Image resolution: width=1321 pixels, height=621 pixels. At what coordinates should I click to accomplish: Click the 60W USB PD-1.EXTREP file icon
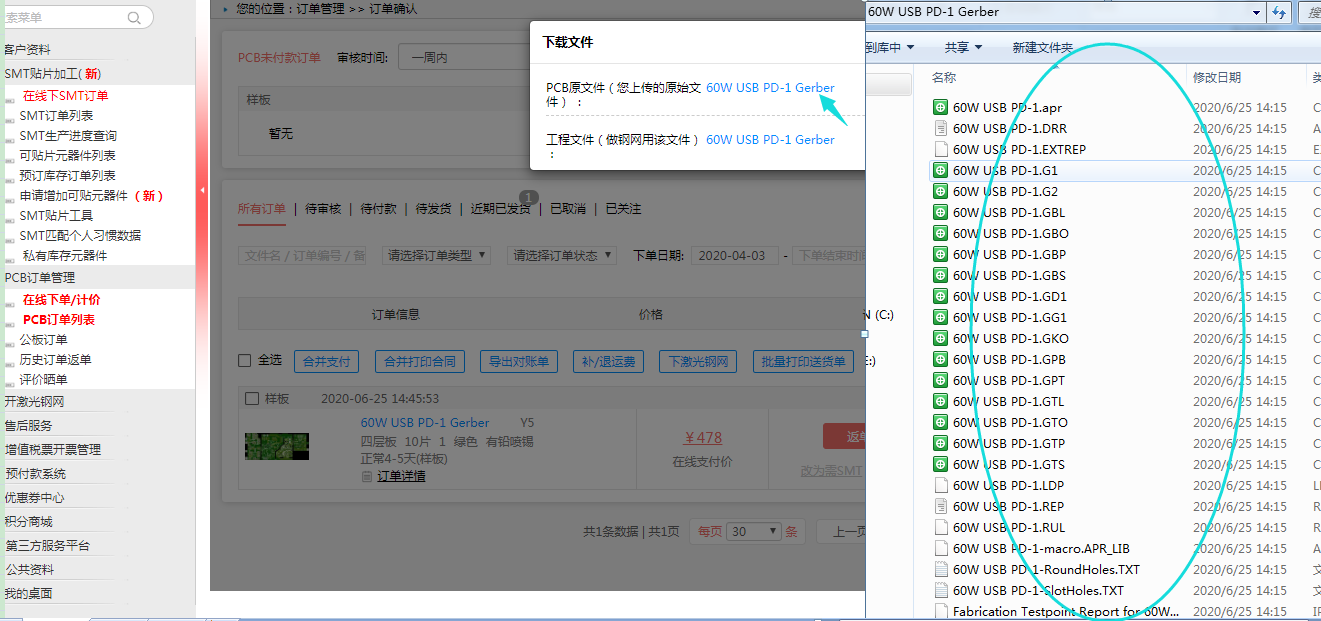pyautogui.click(x=940, y=150)
